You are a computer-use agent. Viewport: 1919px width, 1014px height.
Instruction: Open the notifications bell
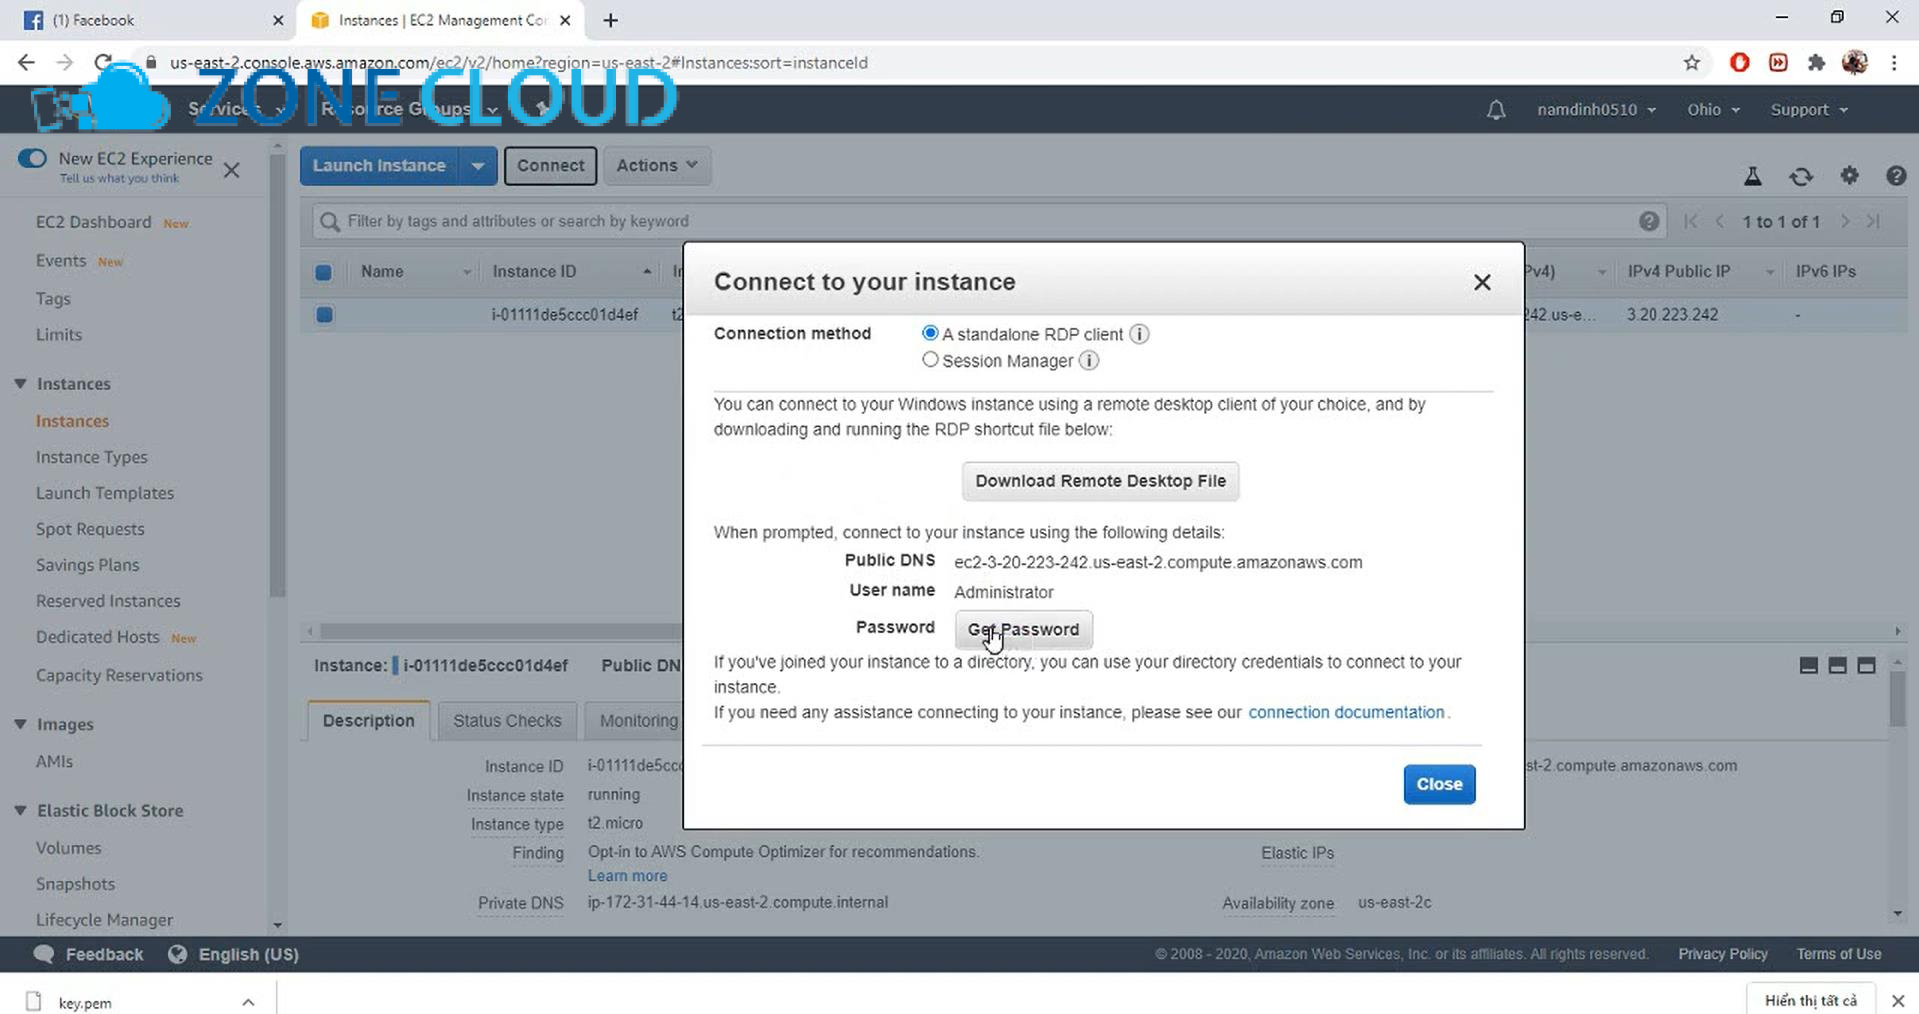[x=1495, y=110]
